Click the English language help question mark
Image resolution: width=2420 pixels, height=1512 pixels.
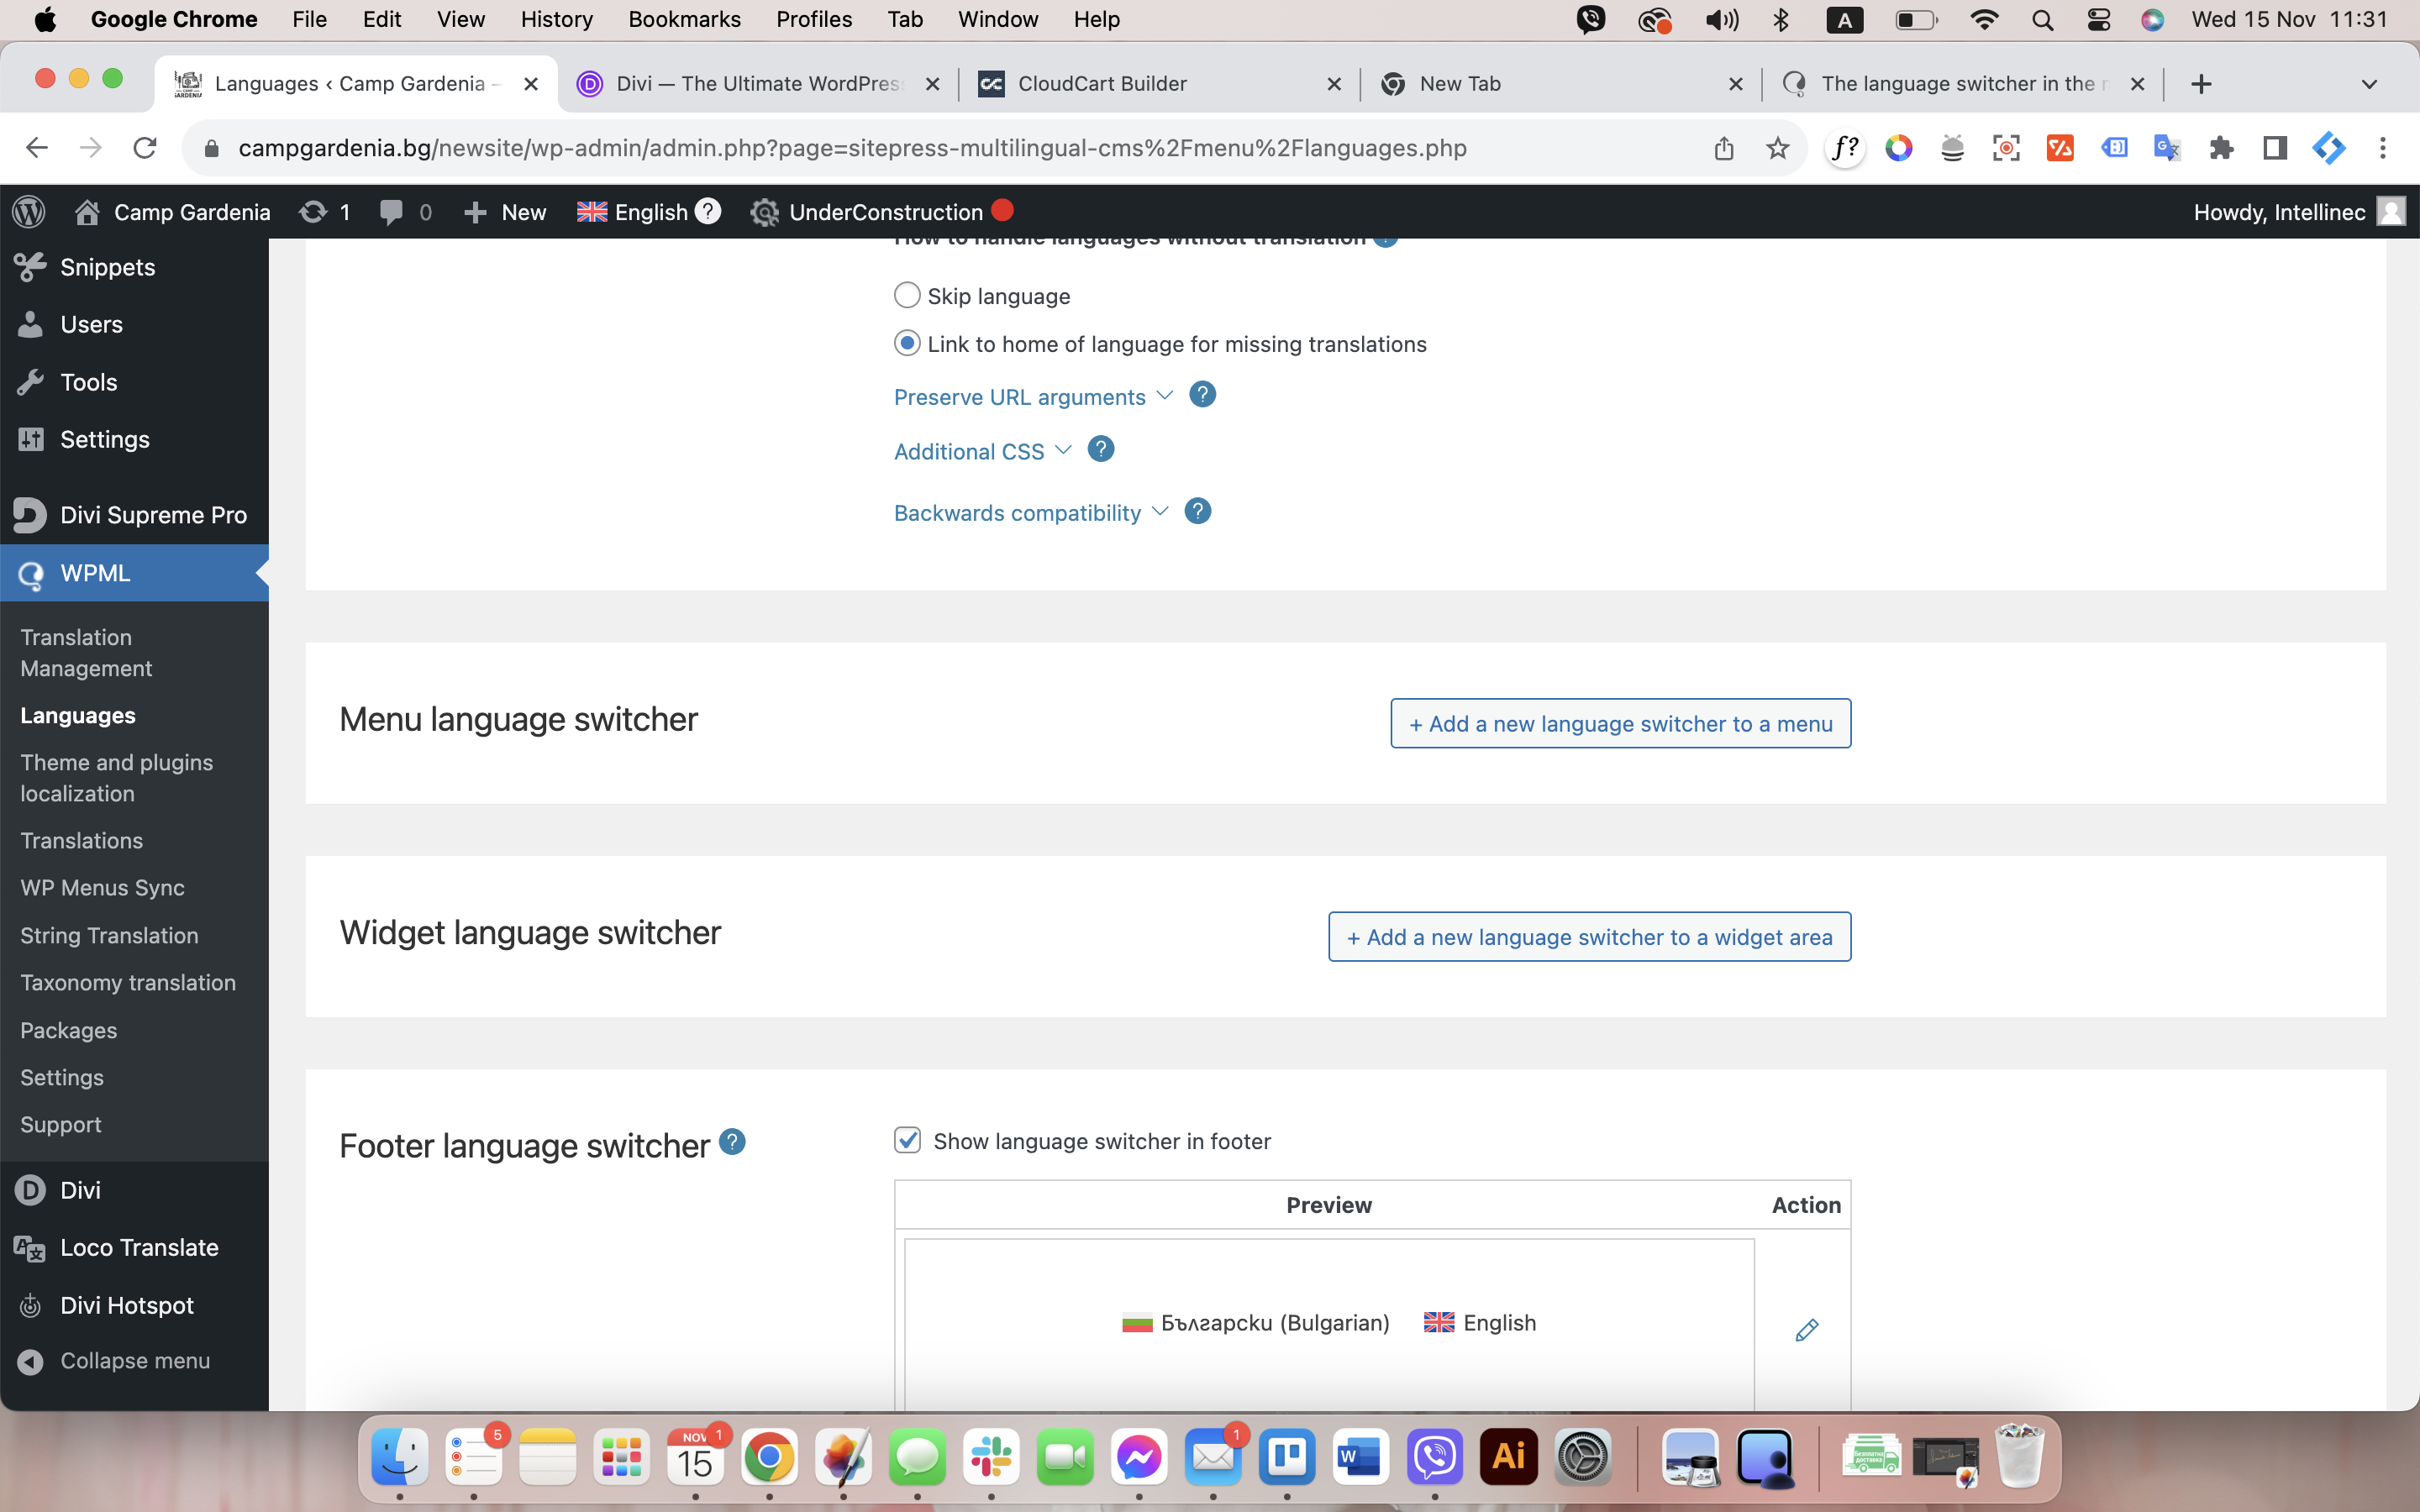[x=708, y=211]
